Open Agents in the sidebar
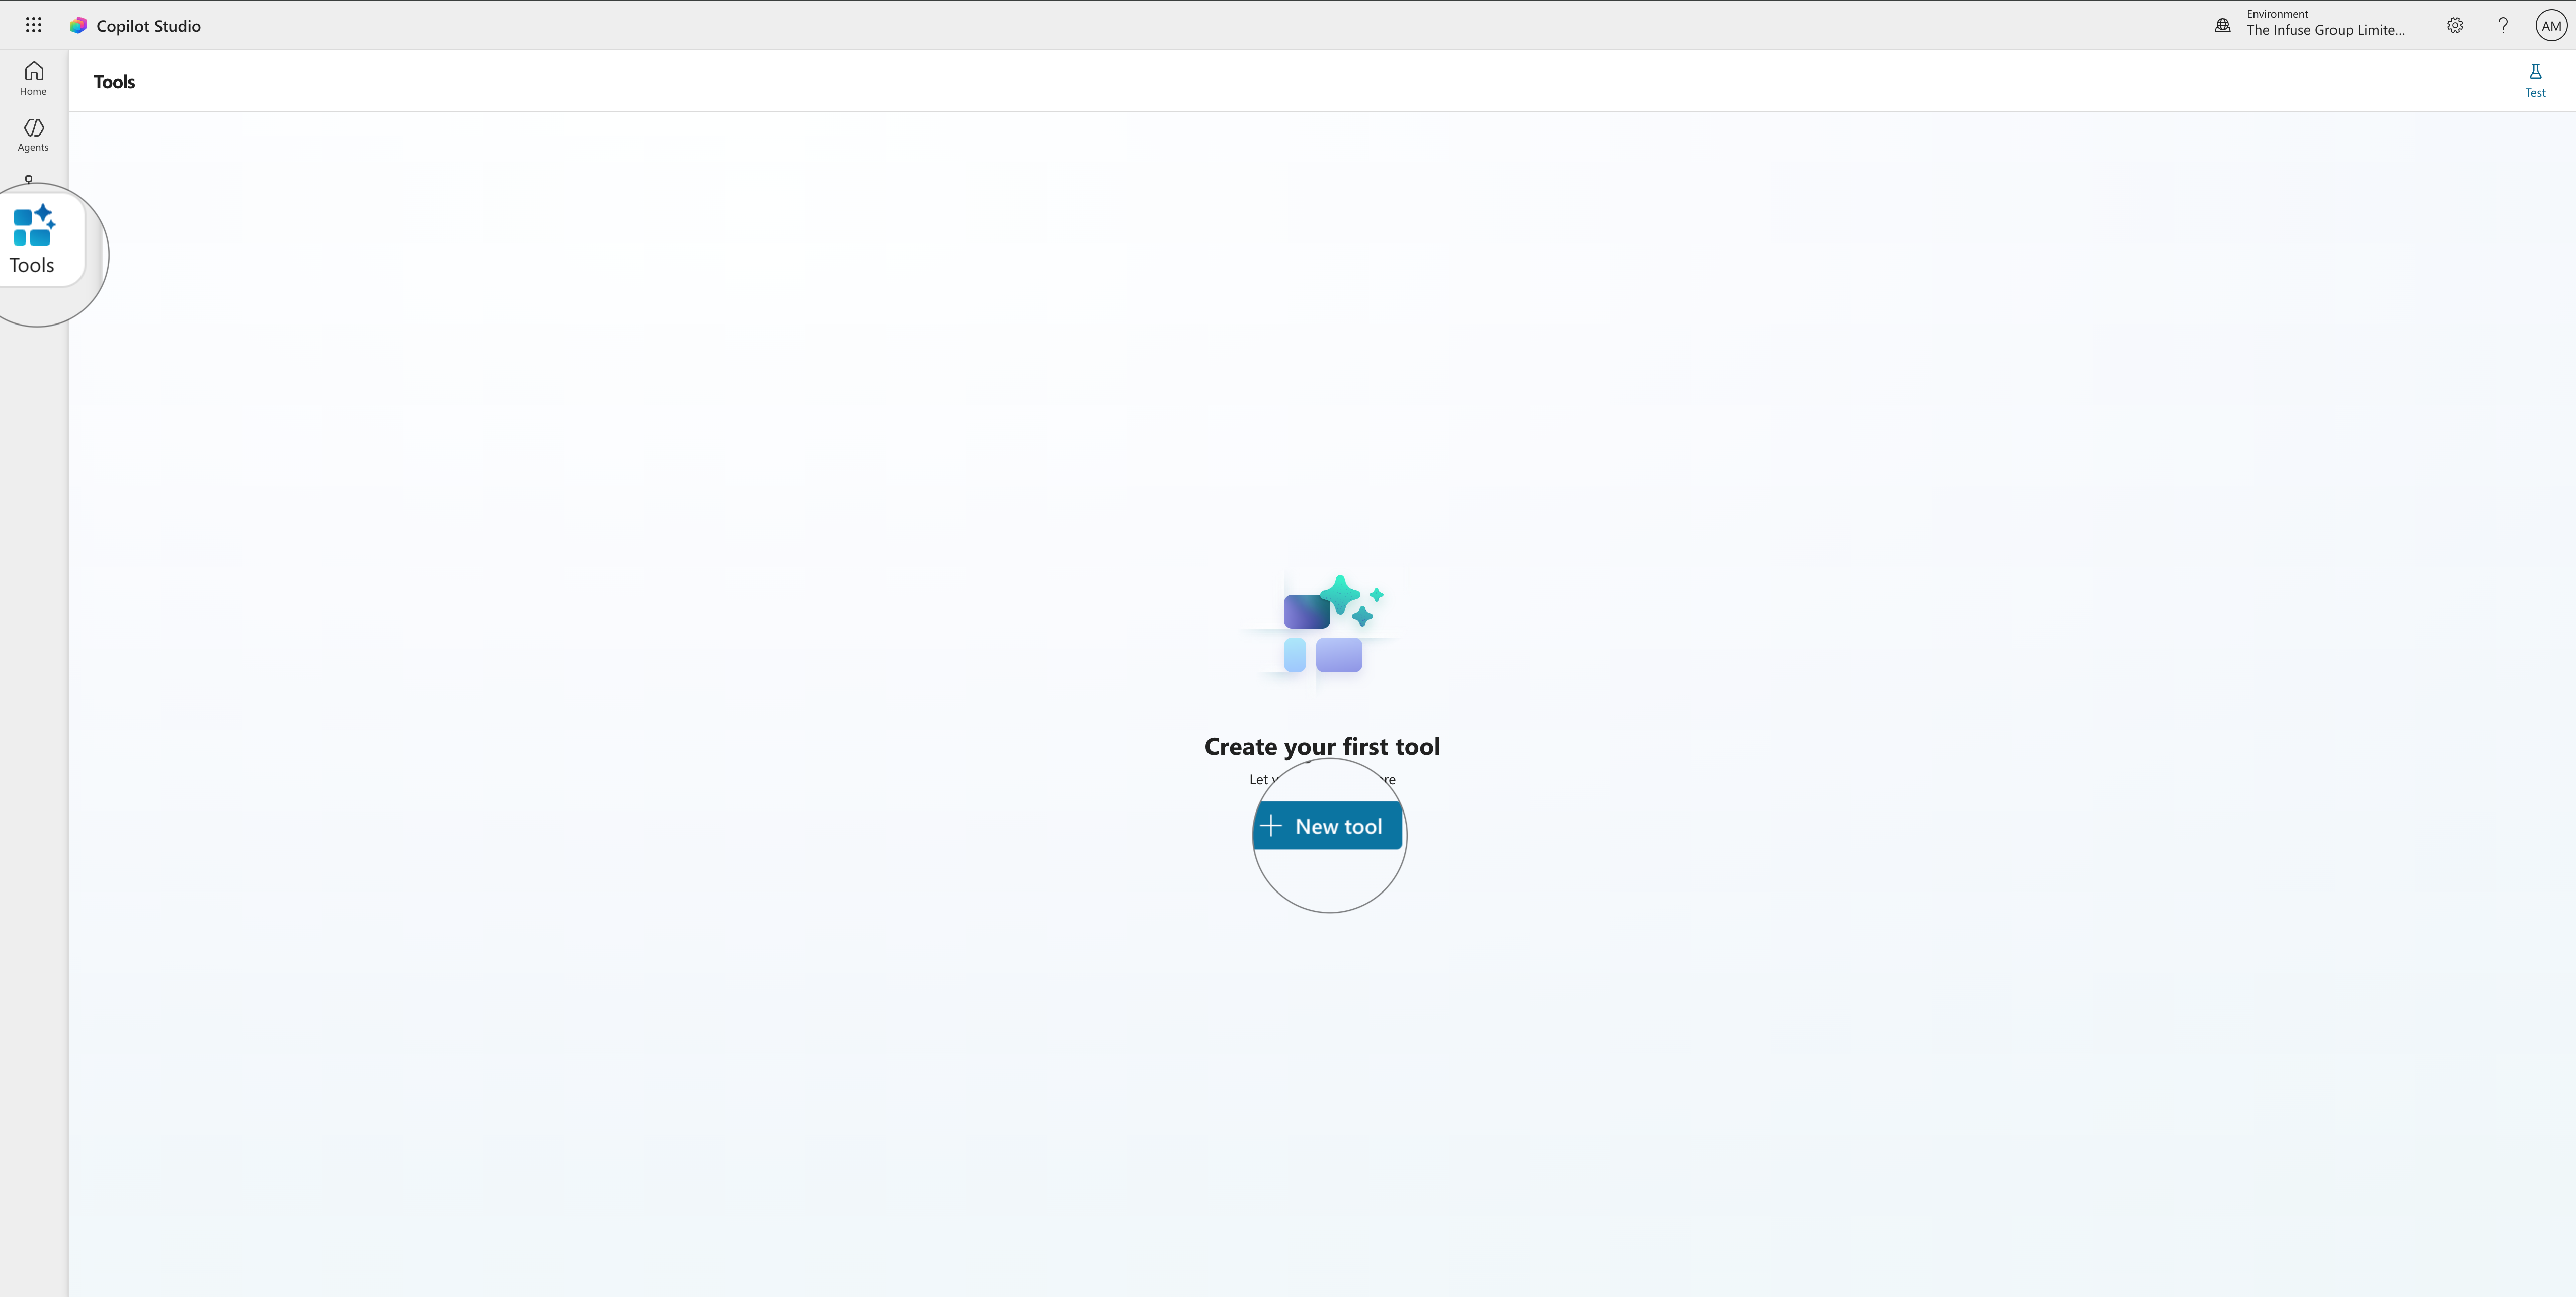 pos(33,135)
